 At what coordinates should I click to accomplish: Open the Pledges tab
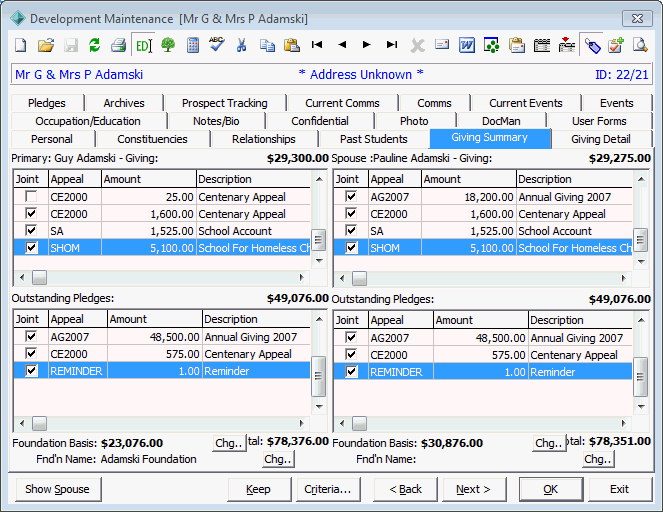(x=47, y=103)
